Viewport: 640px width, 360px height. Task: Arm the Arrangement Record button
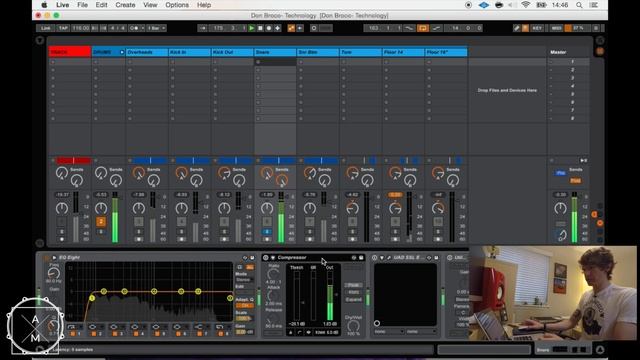tap(269, 28)
